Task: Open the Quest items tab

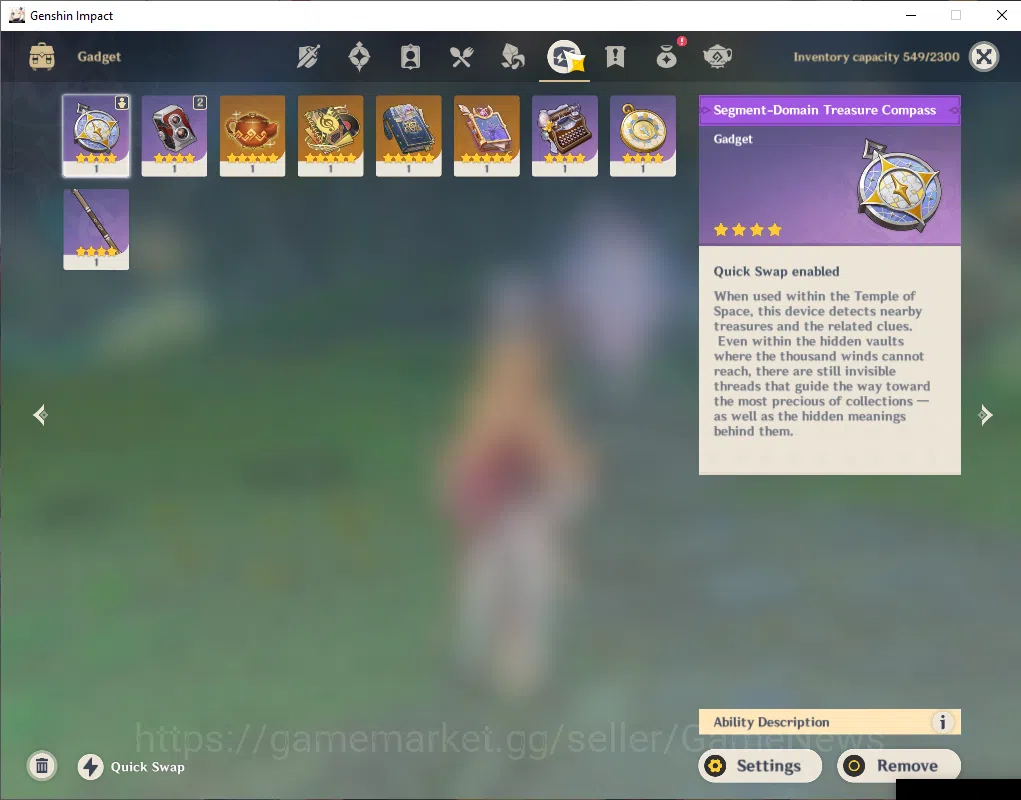Action: pos(615,57)
